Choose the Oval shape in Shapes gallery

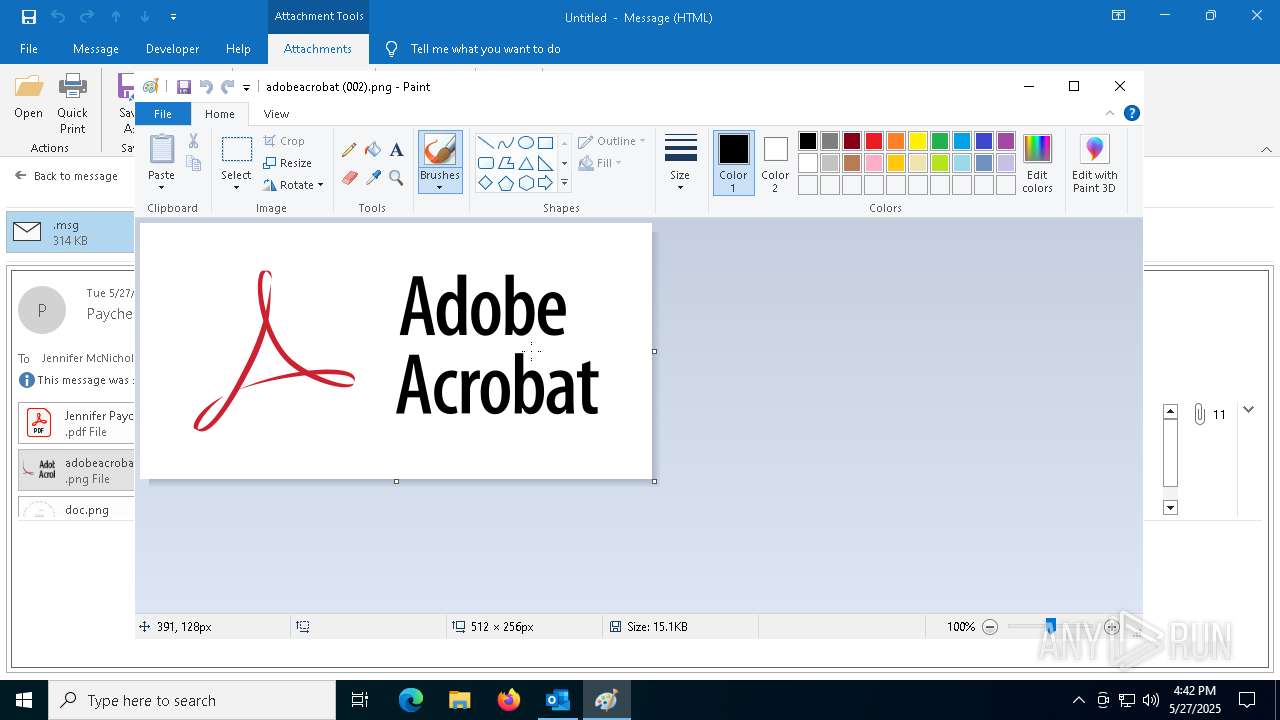point(525,142)
